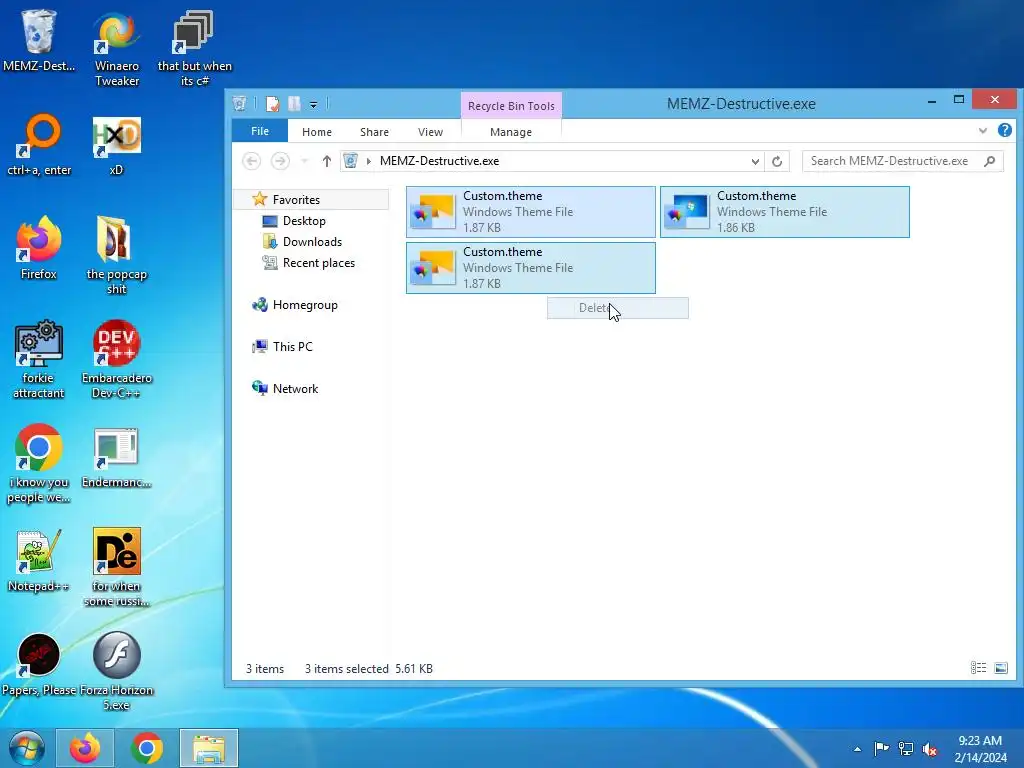The height and width of the screenshot is (768, 1024).
Task: Open the MEMZ-Dest... recycle bin desktop icon
Action: click(39, 40)
